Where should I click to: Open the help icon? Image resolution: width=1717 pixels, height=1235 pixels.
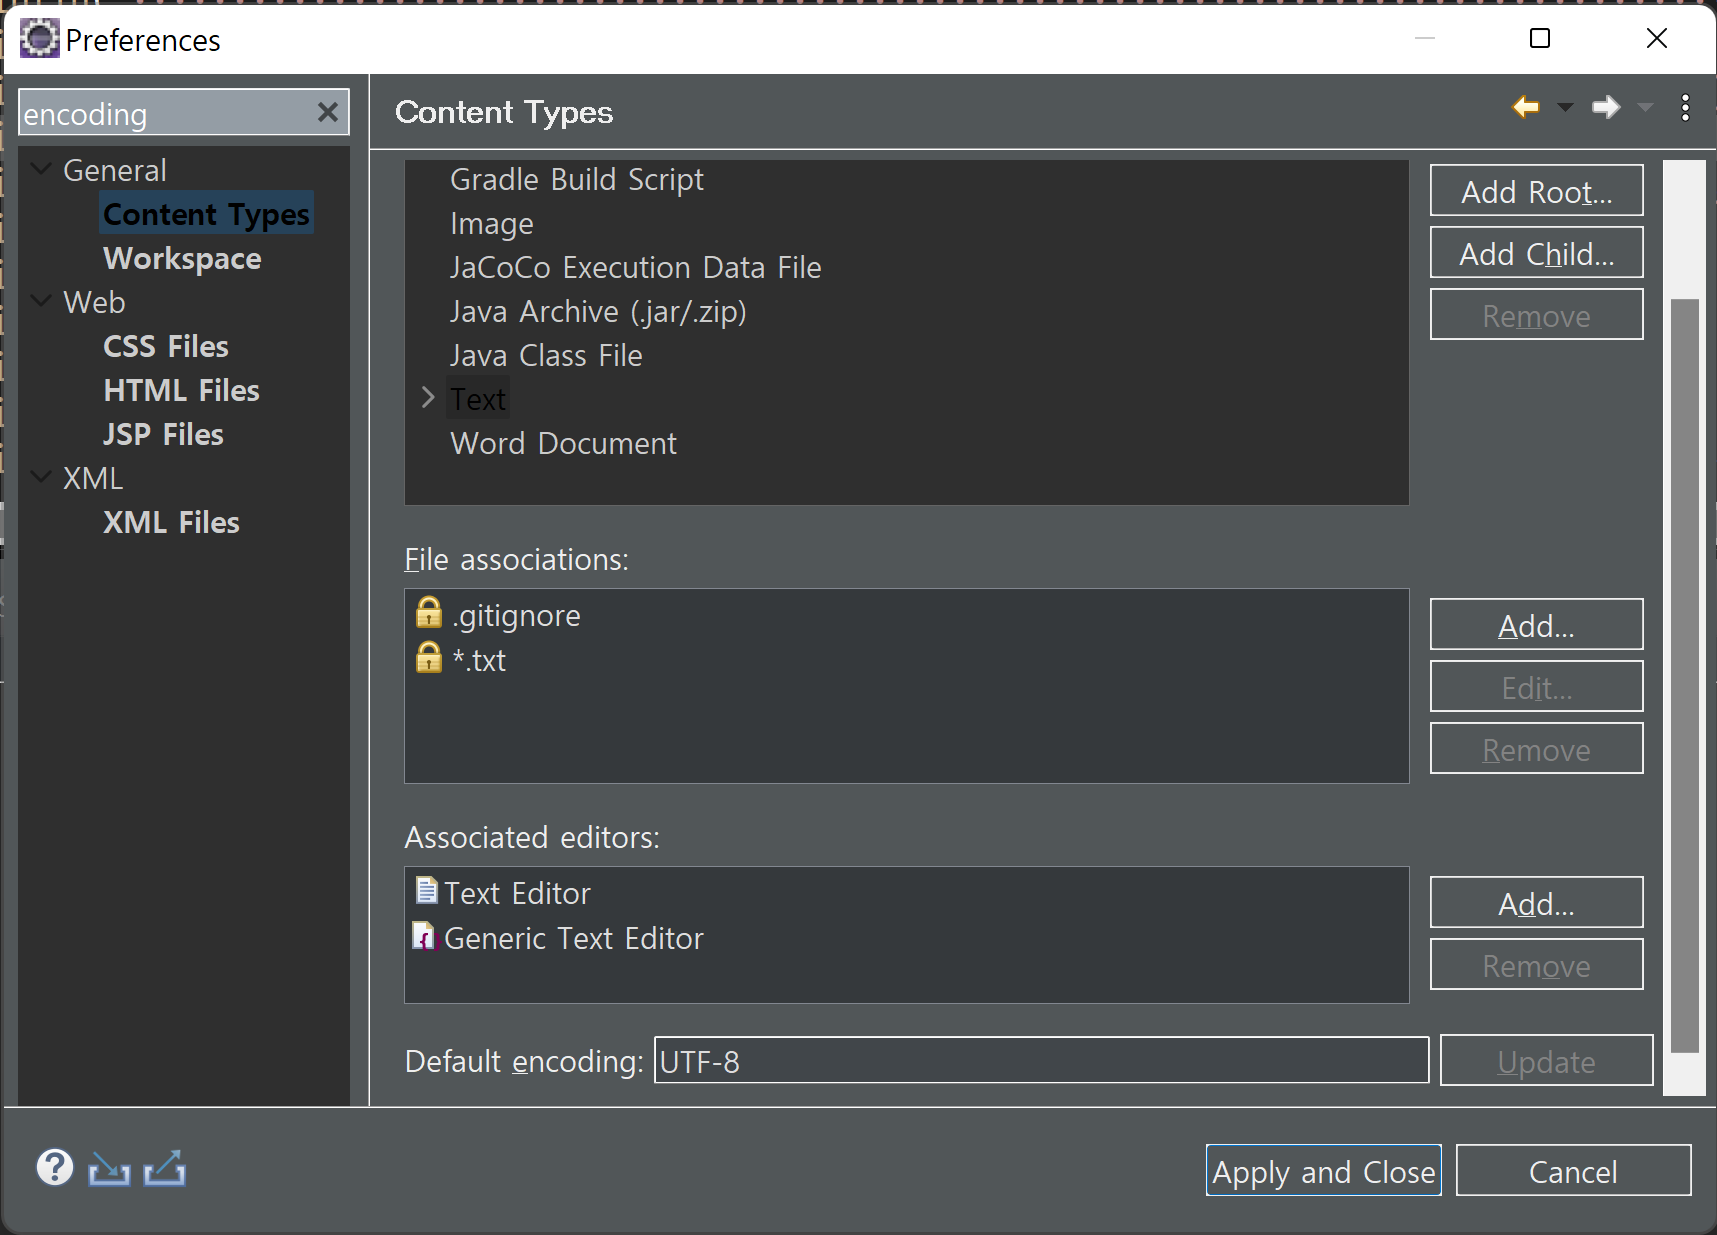pos(55,1167)
